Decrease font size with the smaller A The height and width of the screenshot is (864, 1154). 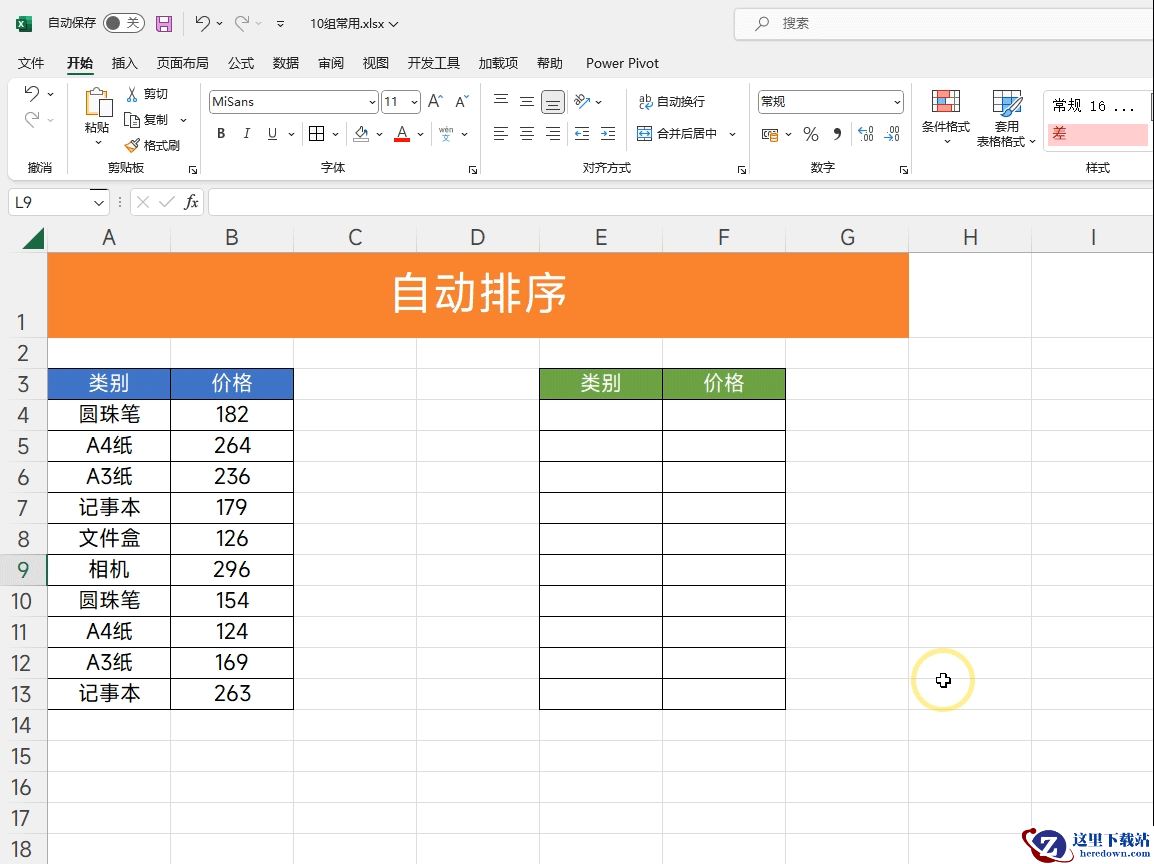(x=462, y=102)
